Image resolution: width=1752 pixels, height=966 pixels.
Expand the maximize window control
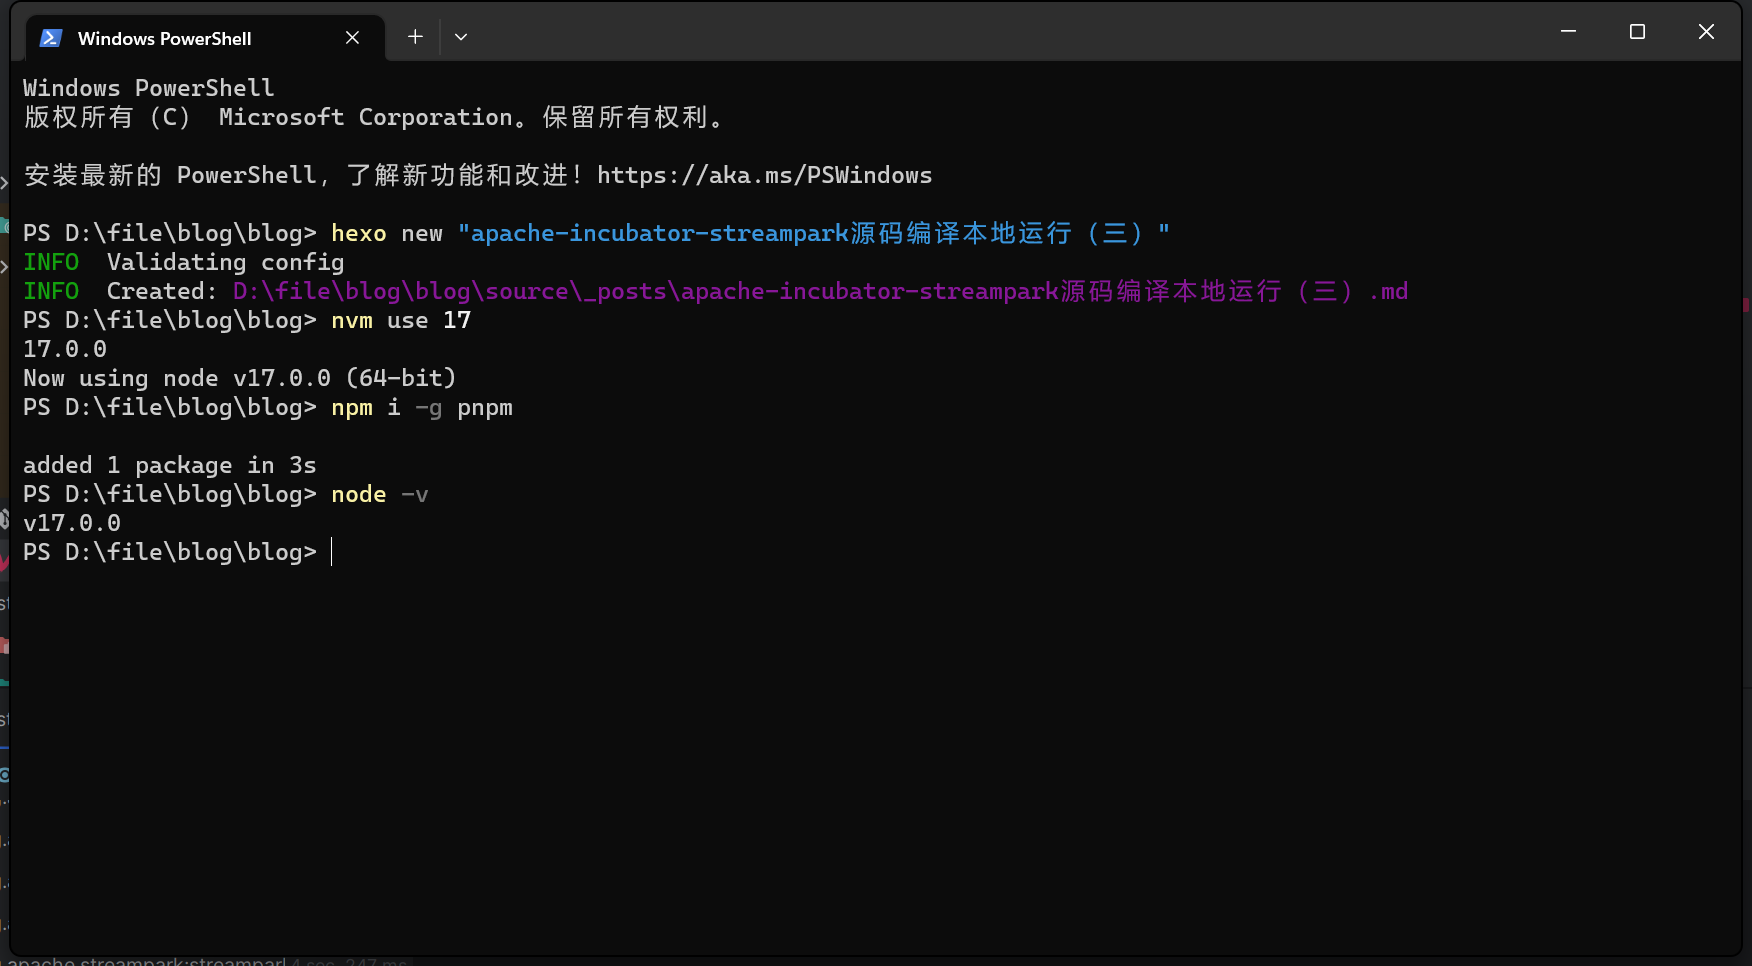click(1637, 31)
